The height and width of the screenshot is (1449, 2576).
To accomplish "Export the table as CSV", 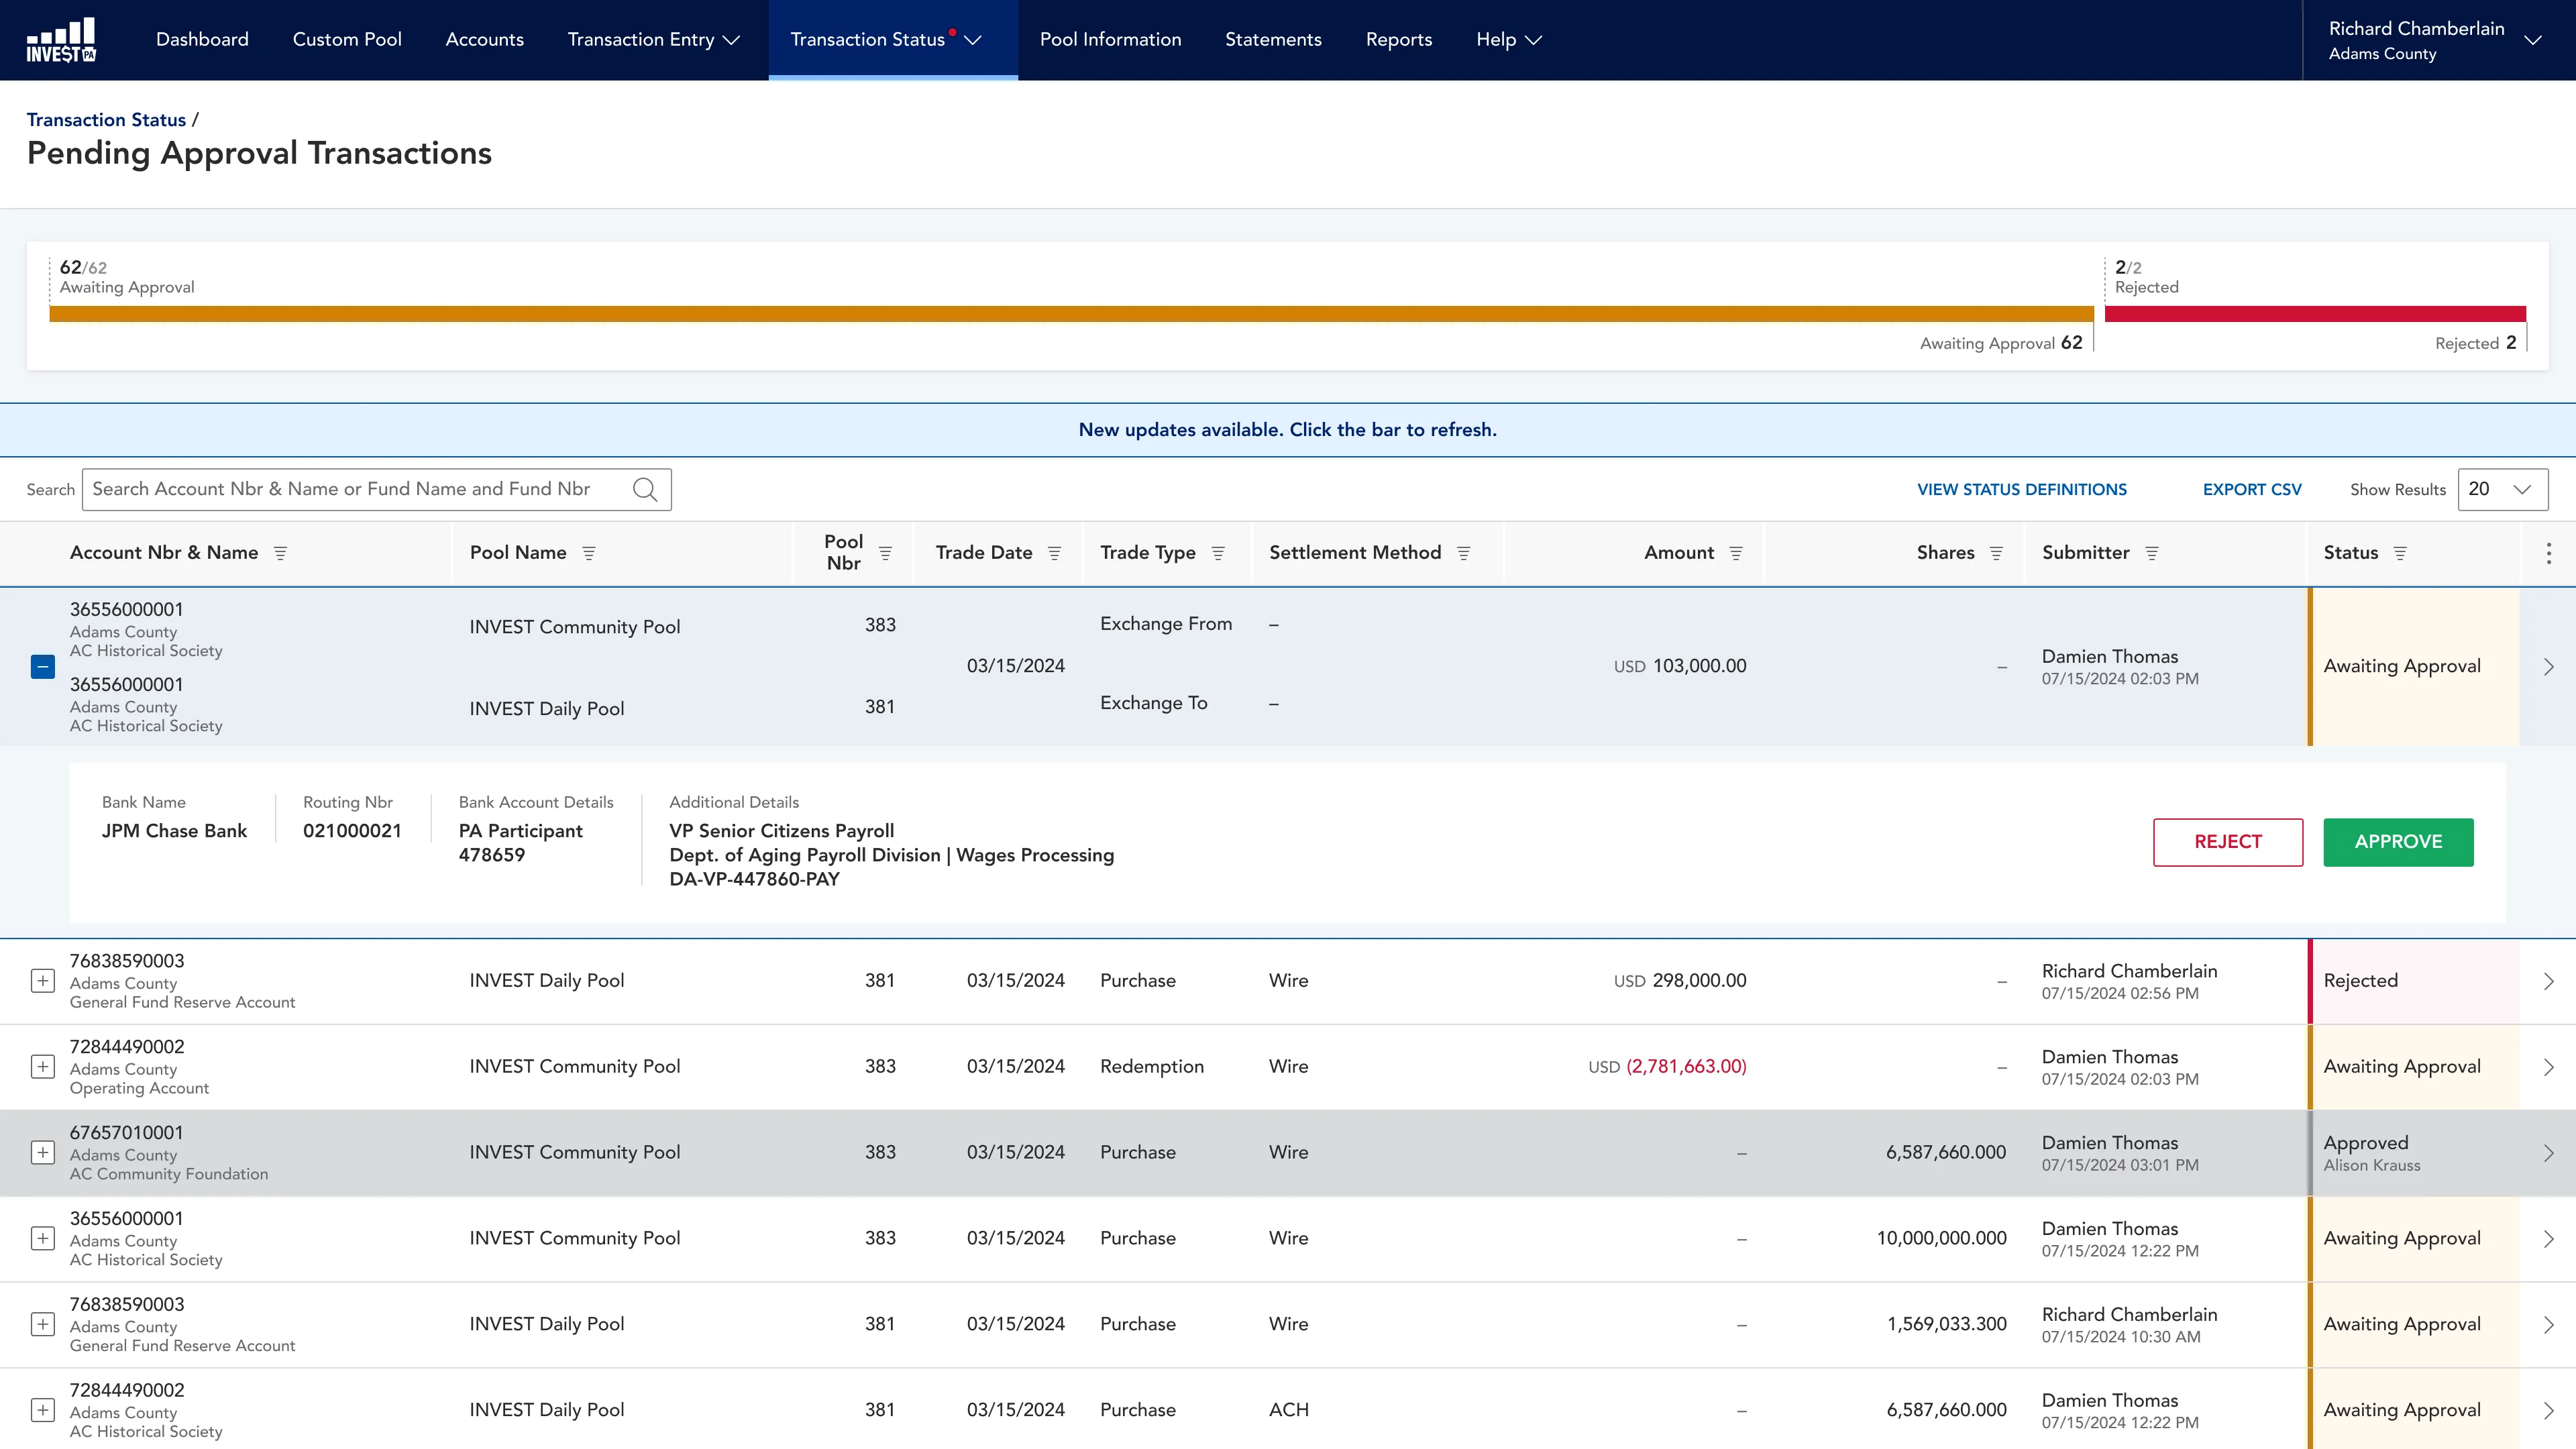I will (2252, 489).
